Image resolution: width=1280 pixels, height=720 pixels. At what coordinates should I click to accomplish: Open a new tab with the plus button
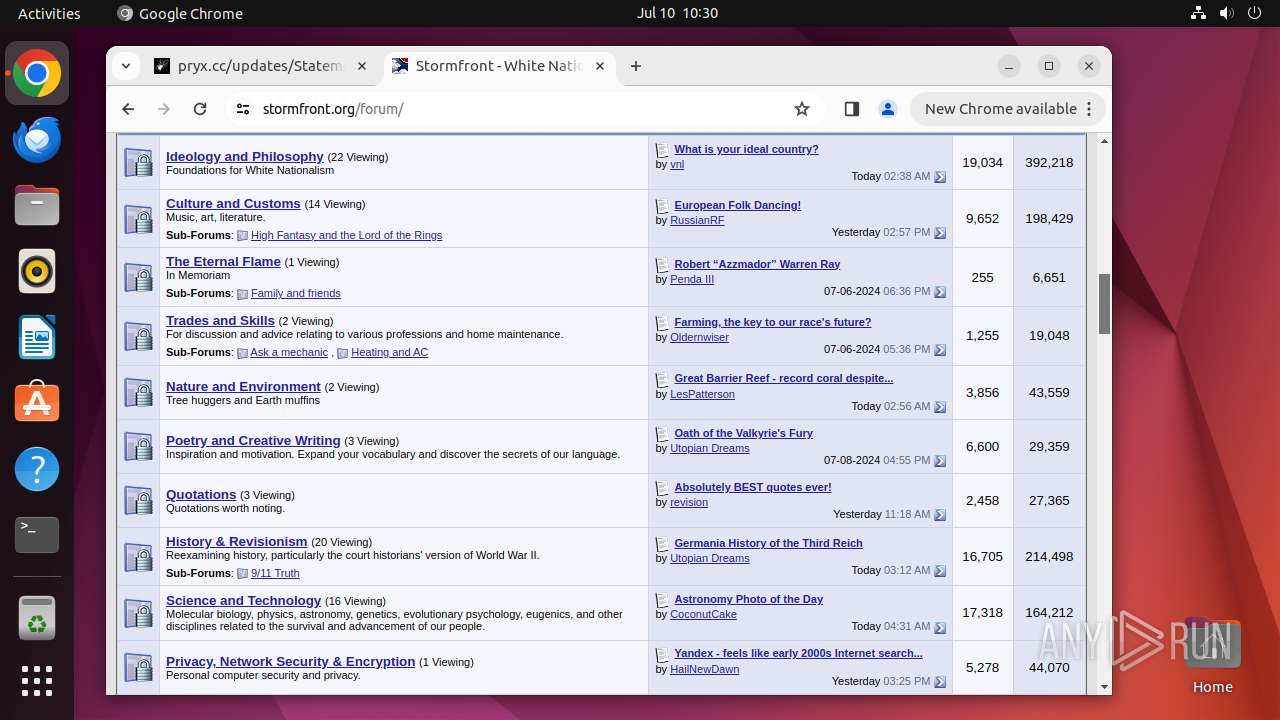pyautogui.click(x=636, y=66)
